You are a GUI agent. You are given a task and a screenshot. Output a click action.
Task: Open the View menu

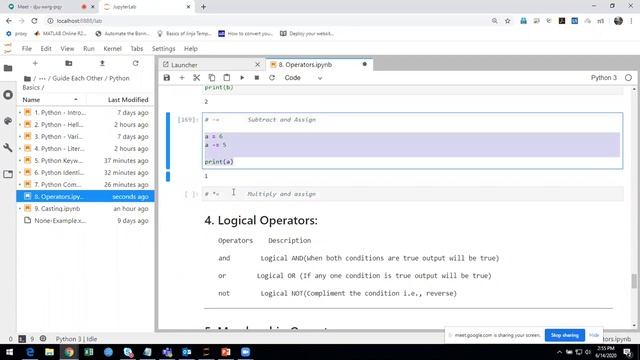click(x=67, y=49)
